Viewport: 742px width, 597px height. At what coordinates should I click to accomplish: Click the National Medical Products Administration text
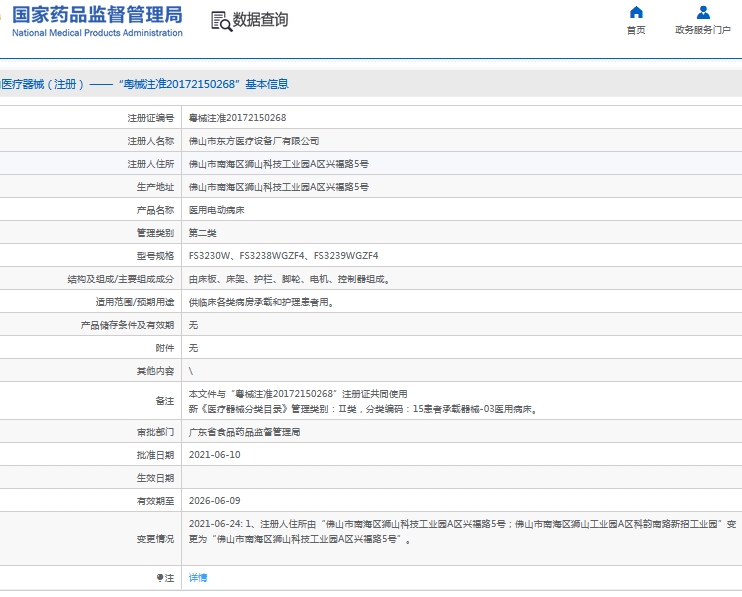point(97,33)
